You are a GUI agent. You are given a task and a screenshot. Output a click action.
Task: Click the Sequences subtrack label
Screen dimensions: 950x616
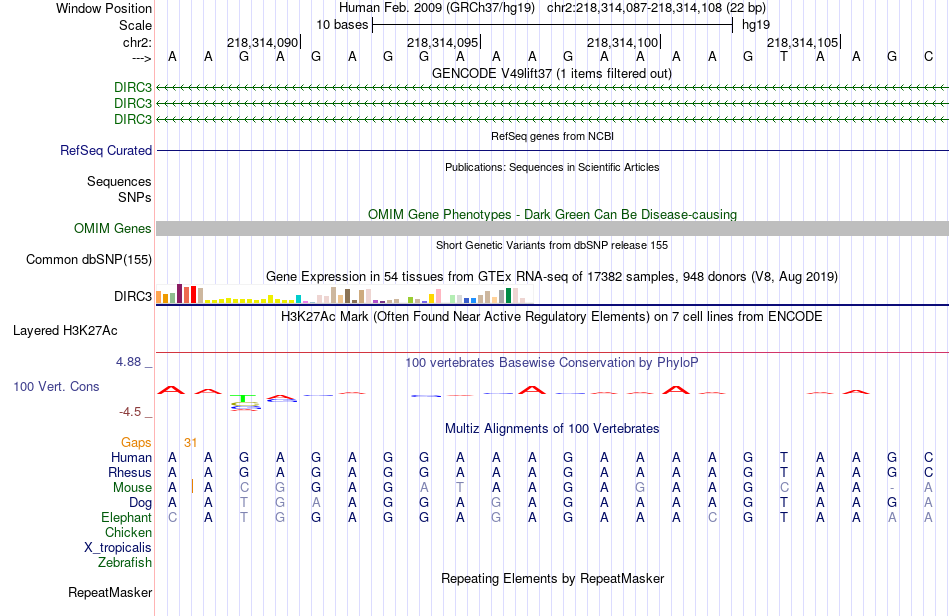point(119,182)
